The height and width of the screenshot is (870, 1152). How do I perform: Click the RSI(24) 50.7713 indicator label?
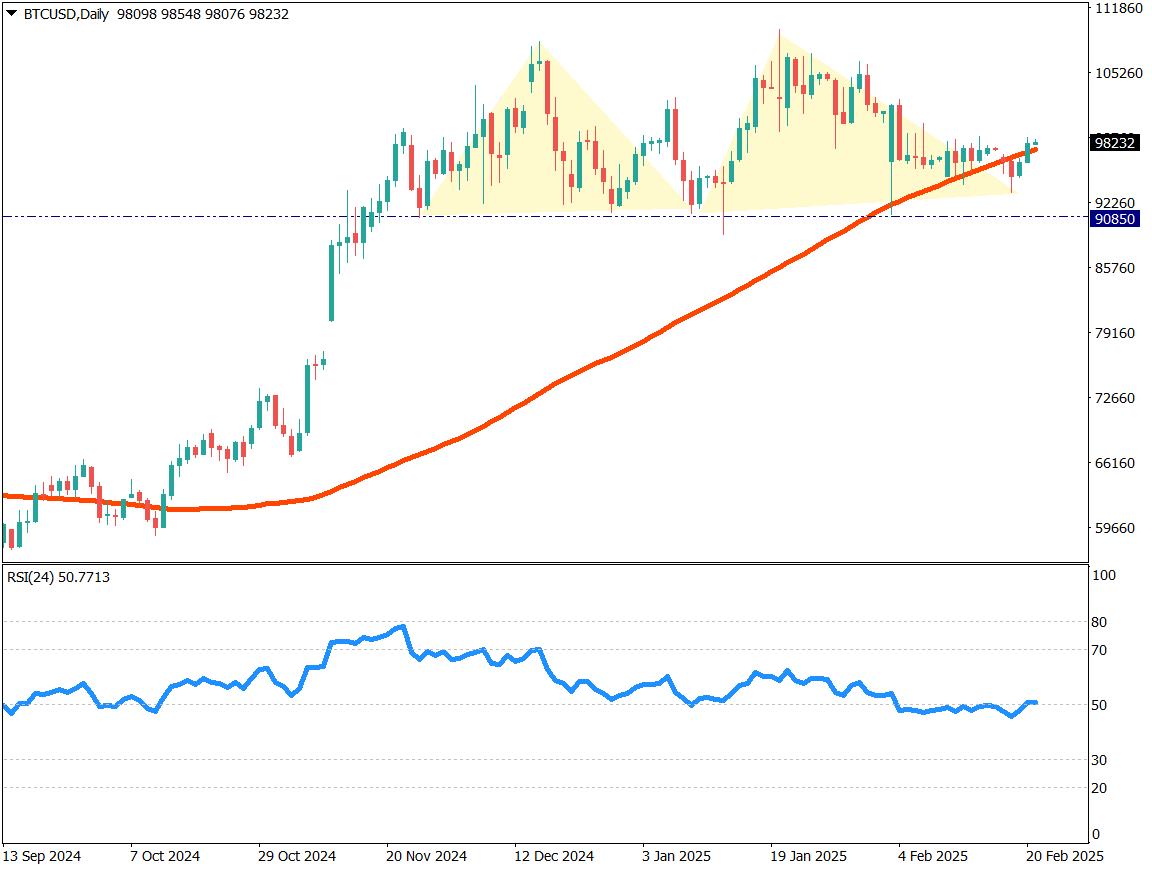57,577
